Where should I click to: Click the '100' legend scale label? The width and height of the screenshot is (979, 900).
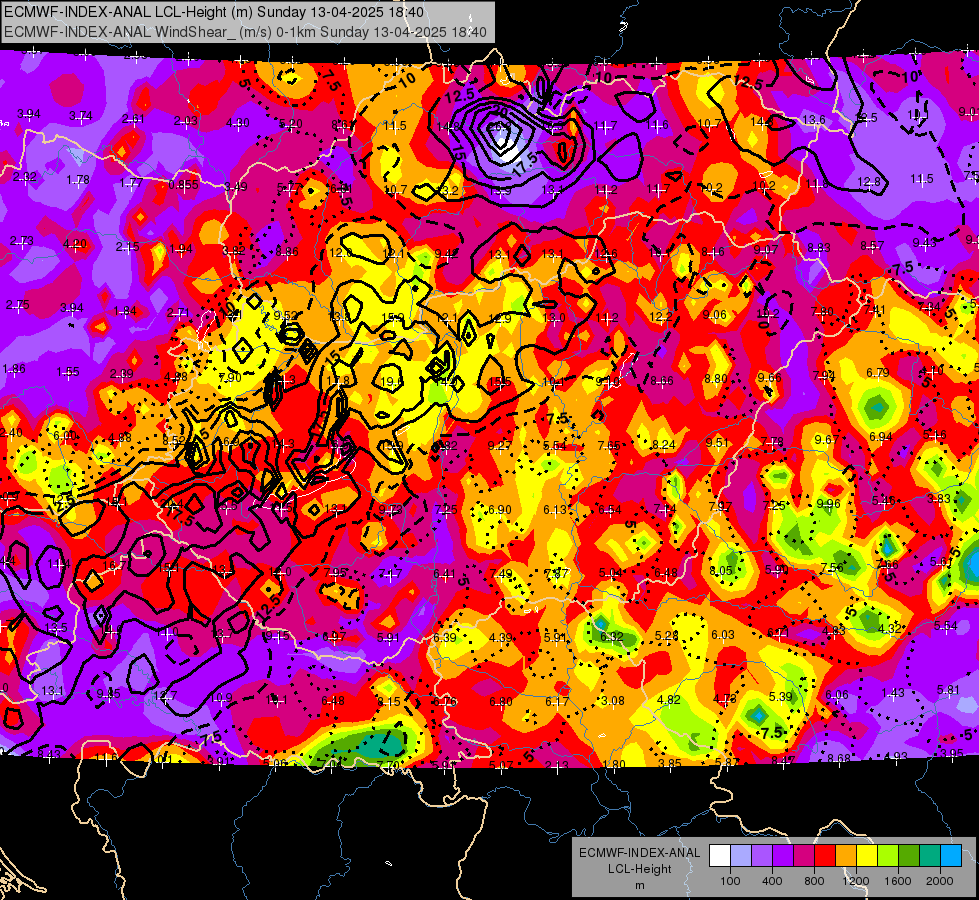[730, 881]
